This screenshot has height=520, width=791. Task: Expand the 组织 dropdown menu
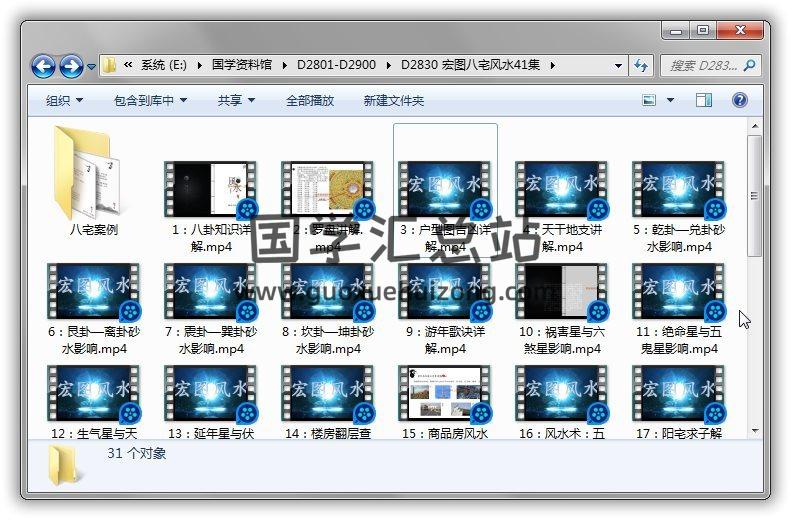64,101
